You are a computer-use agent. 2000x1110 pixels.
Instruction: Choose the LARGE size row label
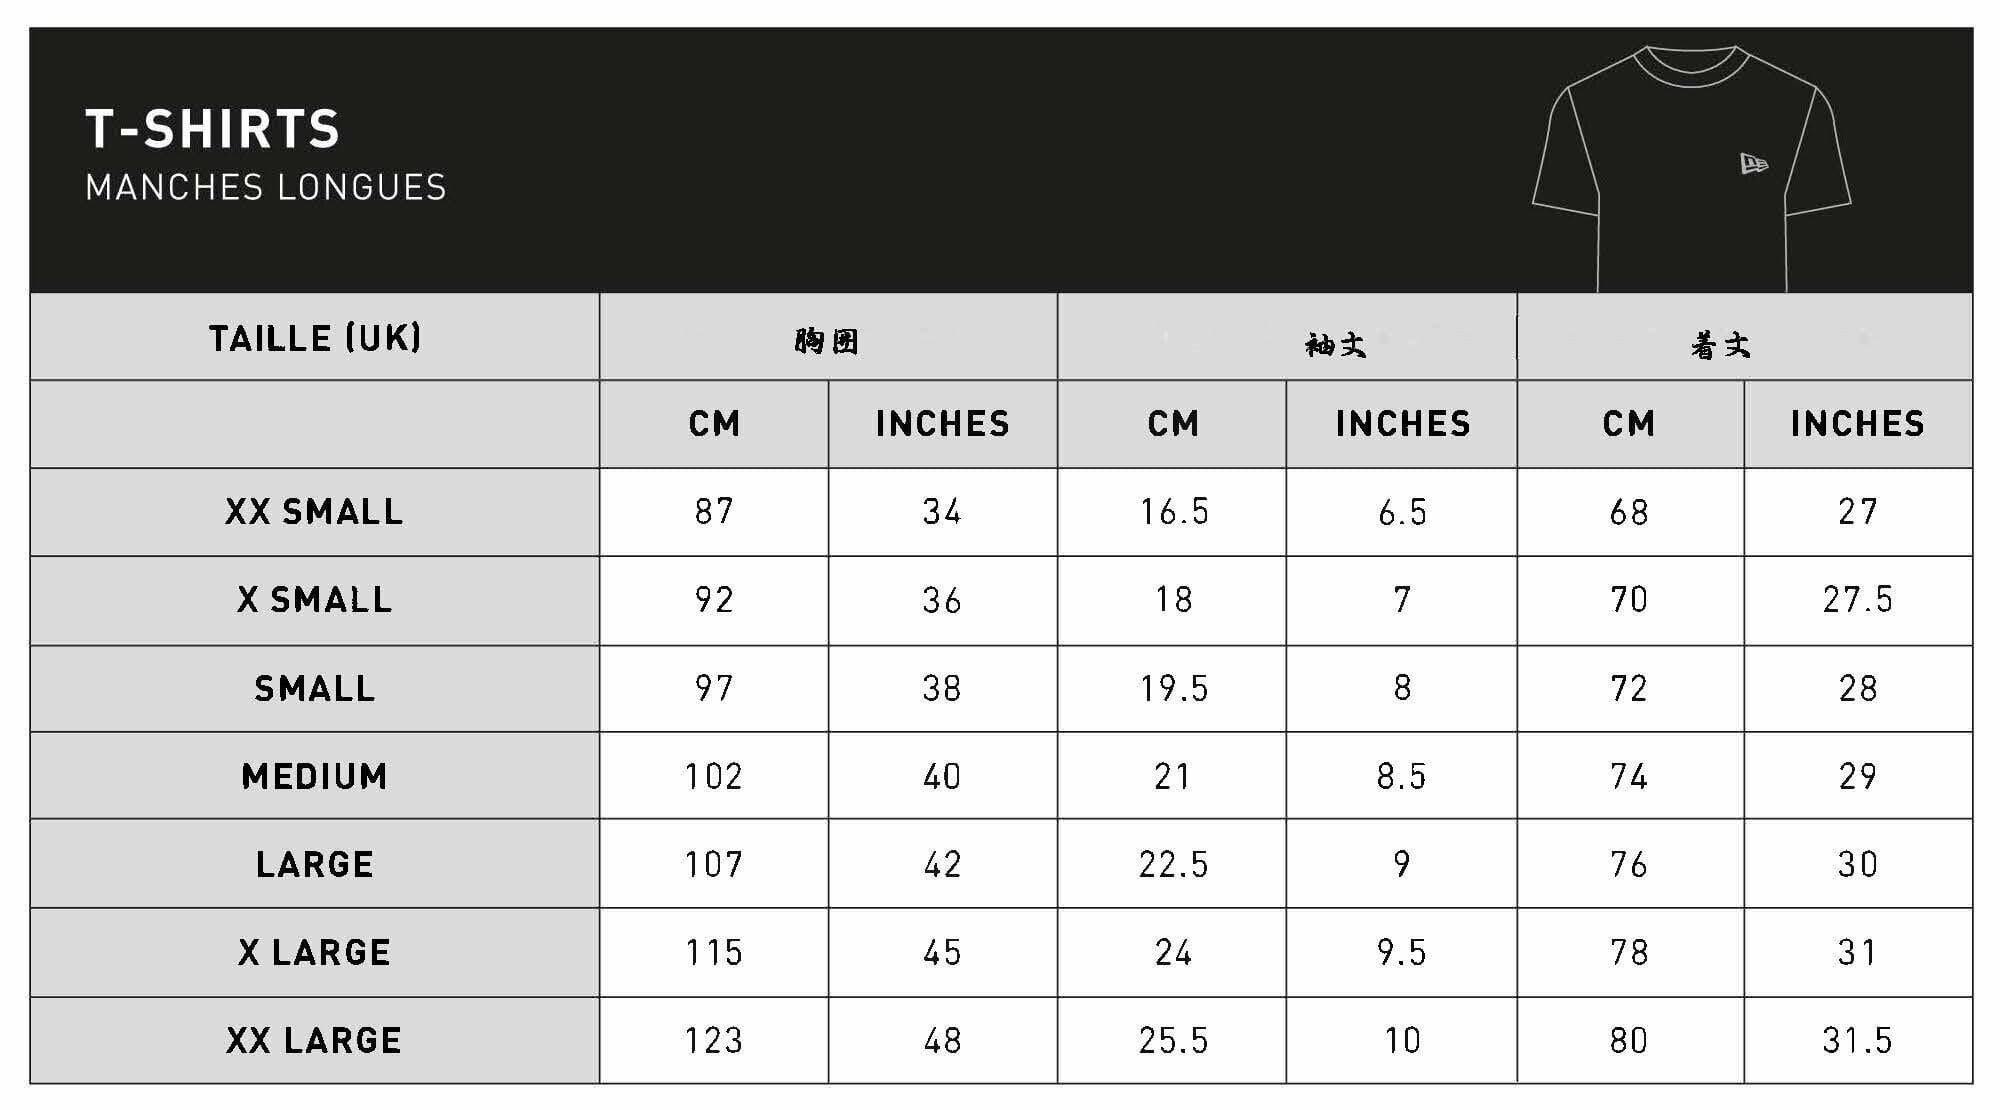coord(314,865)
